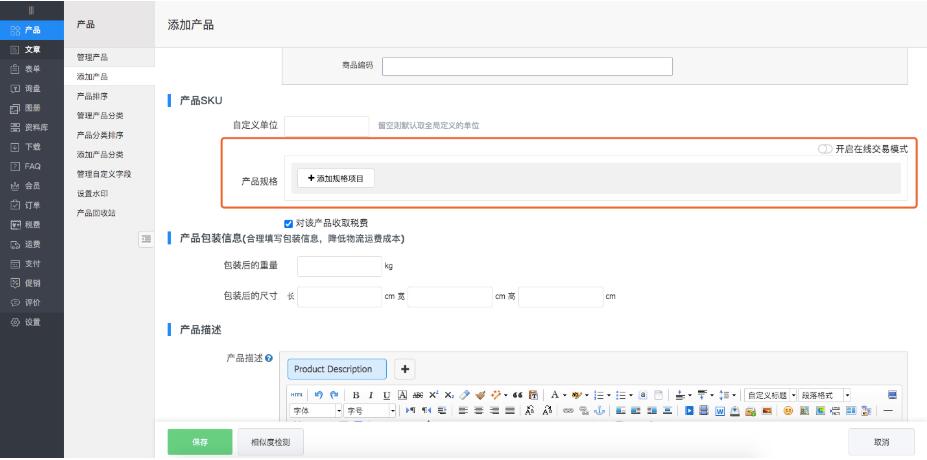Click the HTML source icon in the editor
Viewport: 927px width, 460px height.
coord(297,395)
